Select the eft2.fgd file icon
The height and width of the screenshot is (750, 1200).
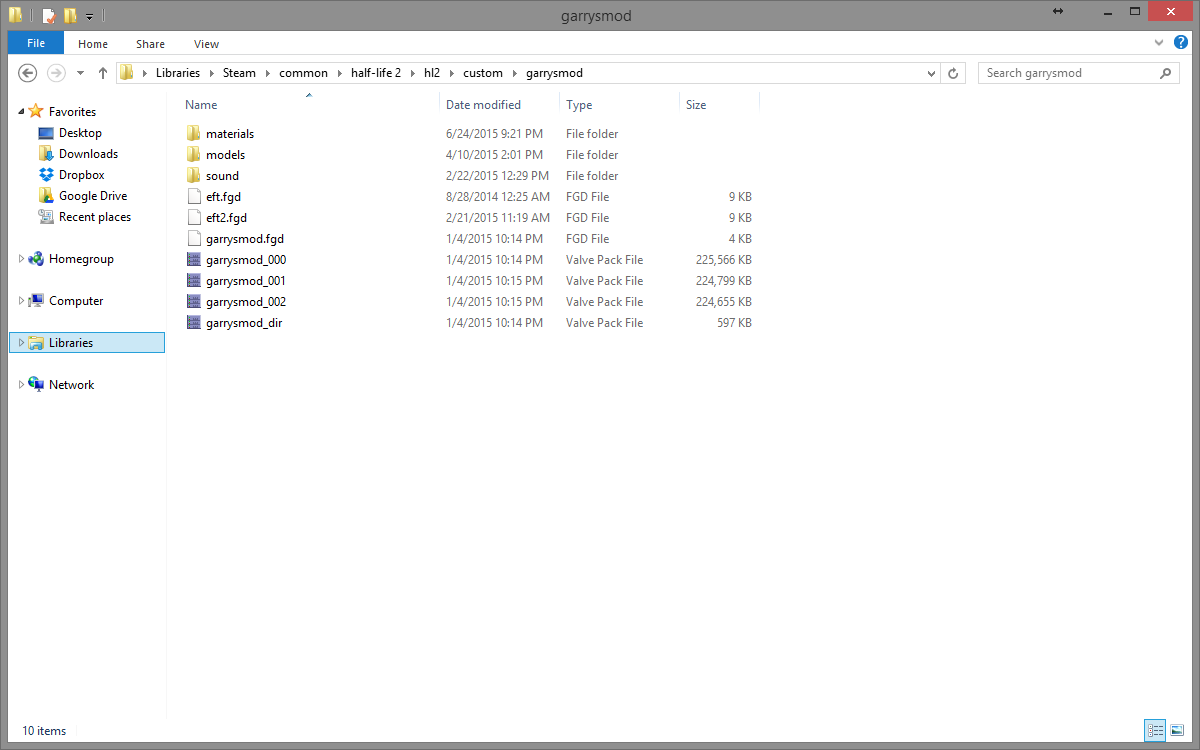click(194, 218)
